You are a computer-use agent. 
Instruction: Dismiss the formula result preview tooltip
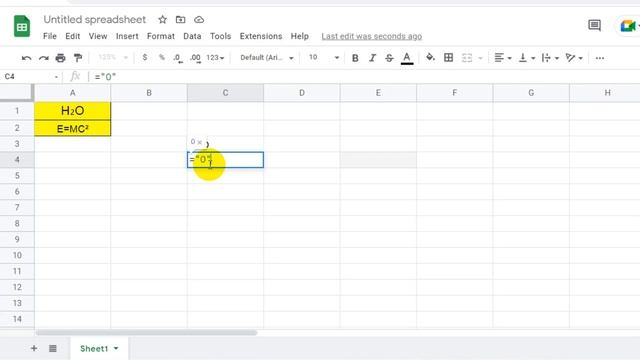200,142
